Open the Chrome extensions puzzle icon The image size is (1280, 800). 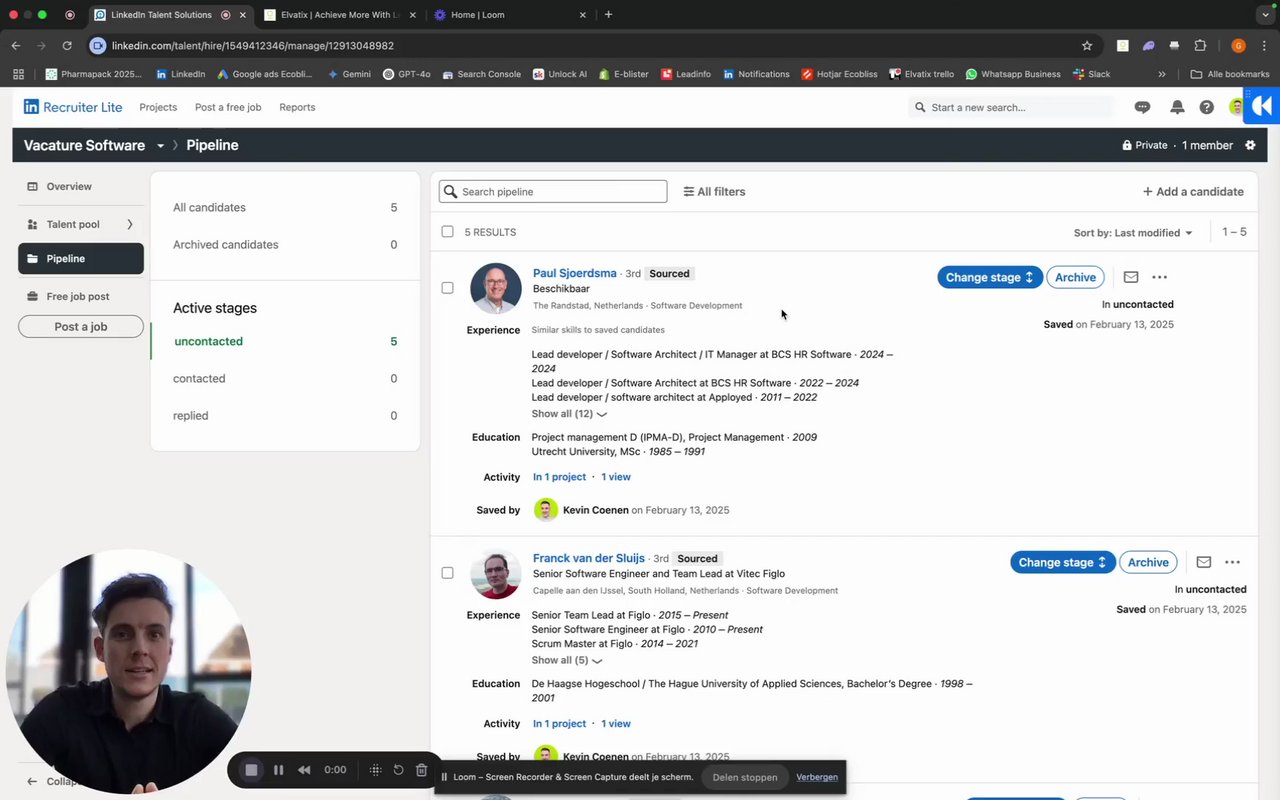pos(1201,45)
